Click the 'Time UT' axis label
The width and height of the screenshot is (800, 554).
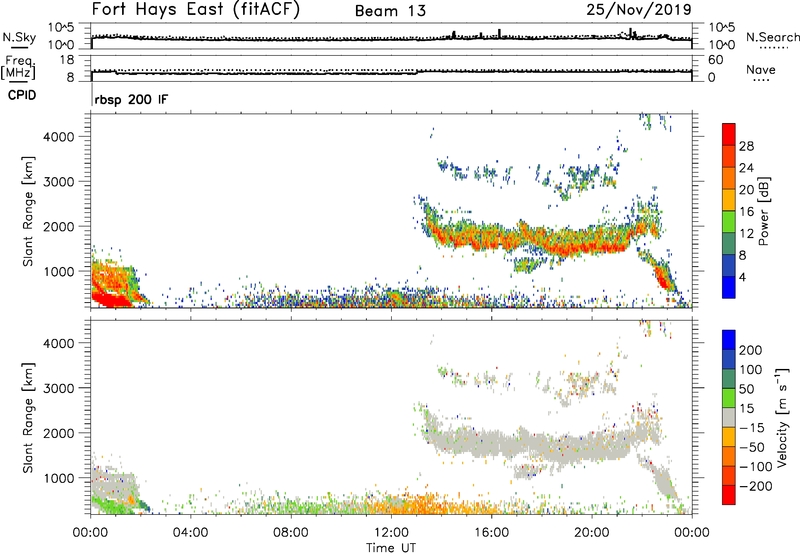tap(391, 547)
